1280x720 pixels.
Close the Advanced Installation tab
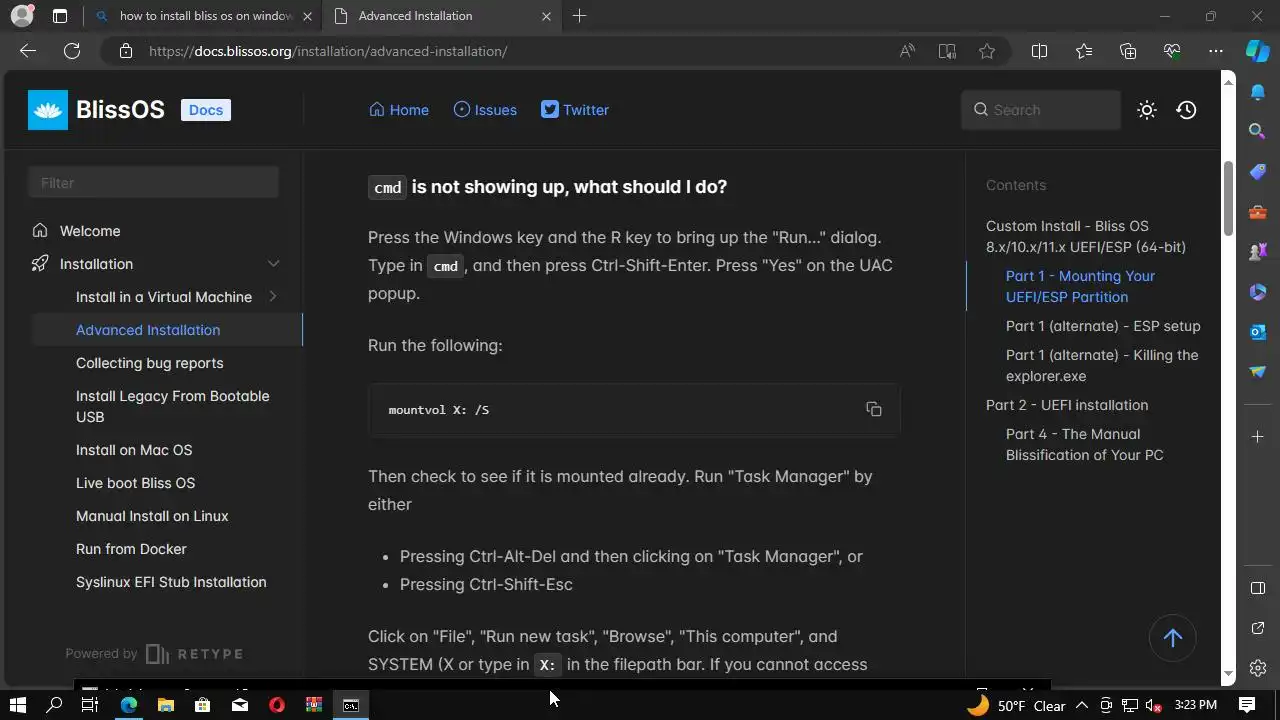click(x=546, y=16)
